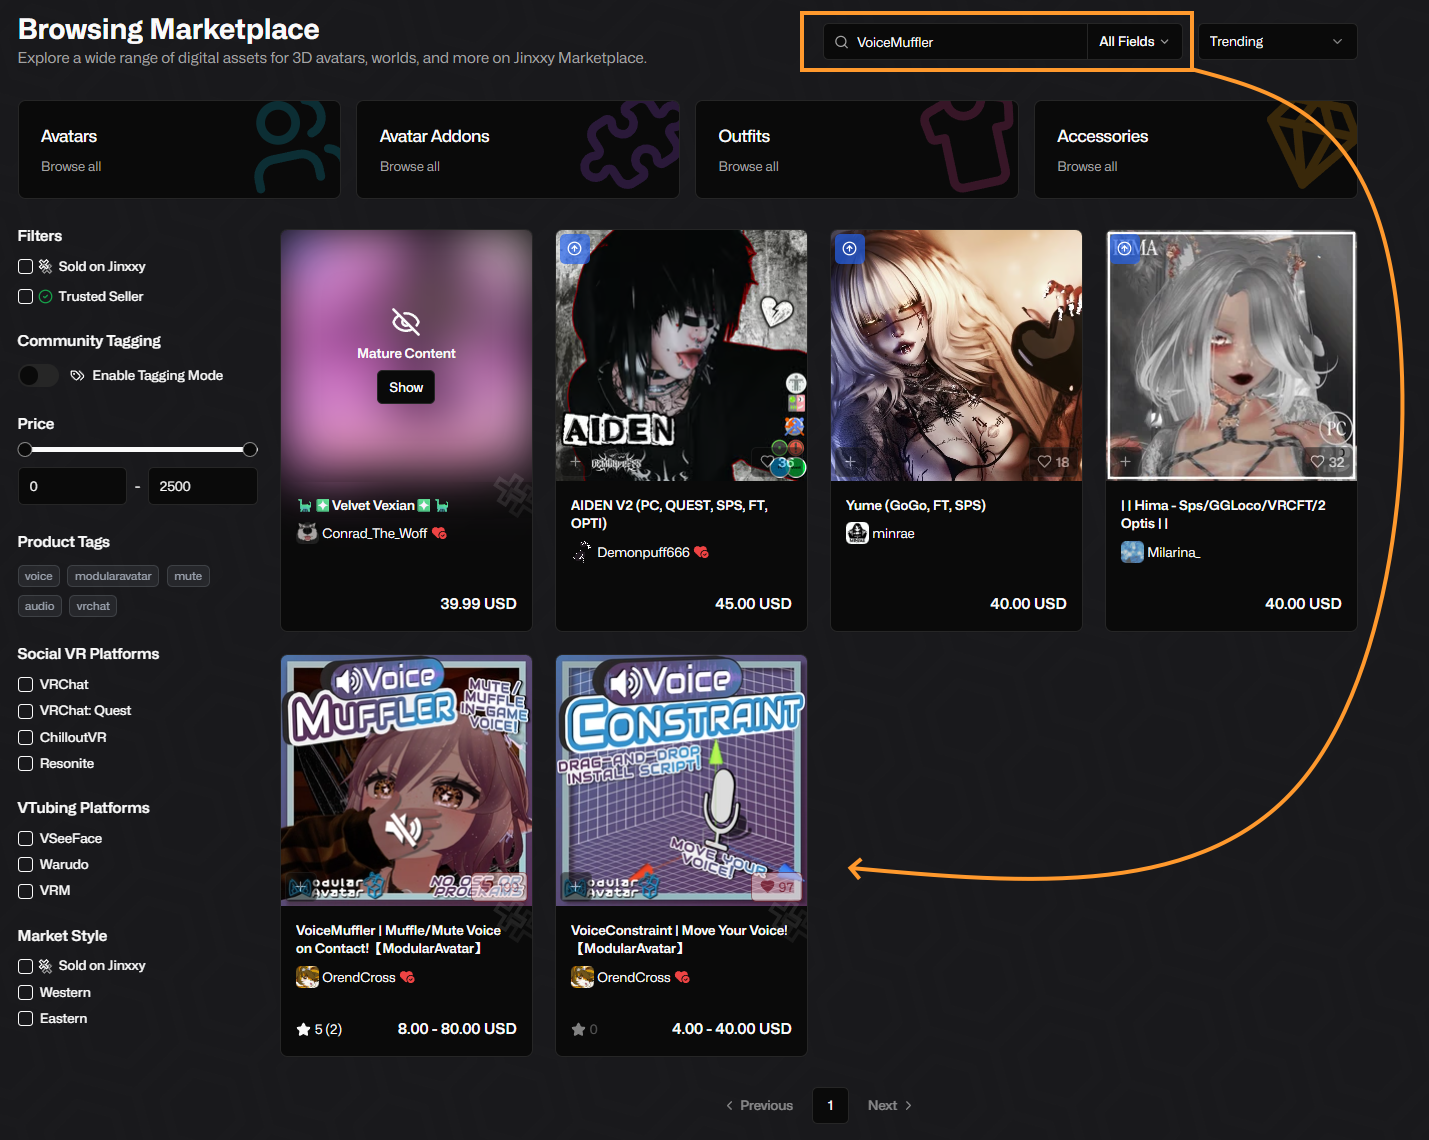Like AIDEN V2 with the heart showing 36
1429x1140 pixels.
click(768, 462)
